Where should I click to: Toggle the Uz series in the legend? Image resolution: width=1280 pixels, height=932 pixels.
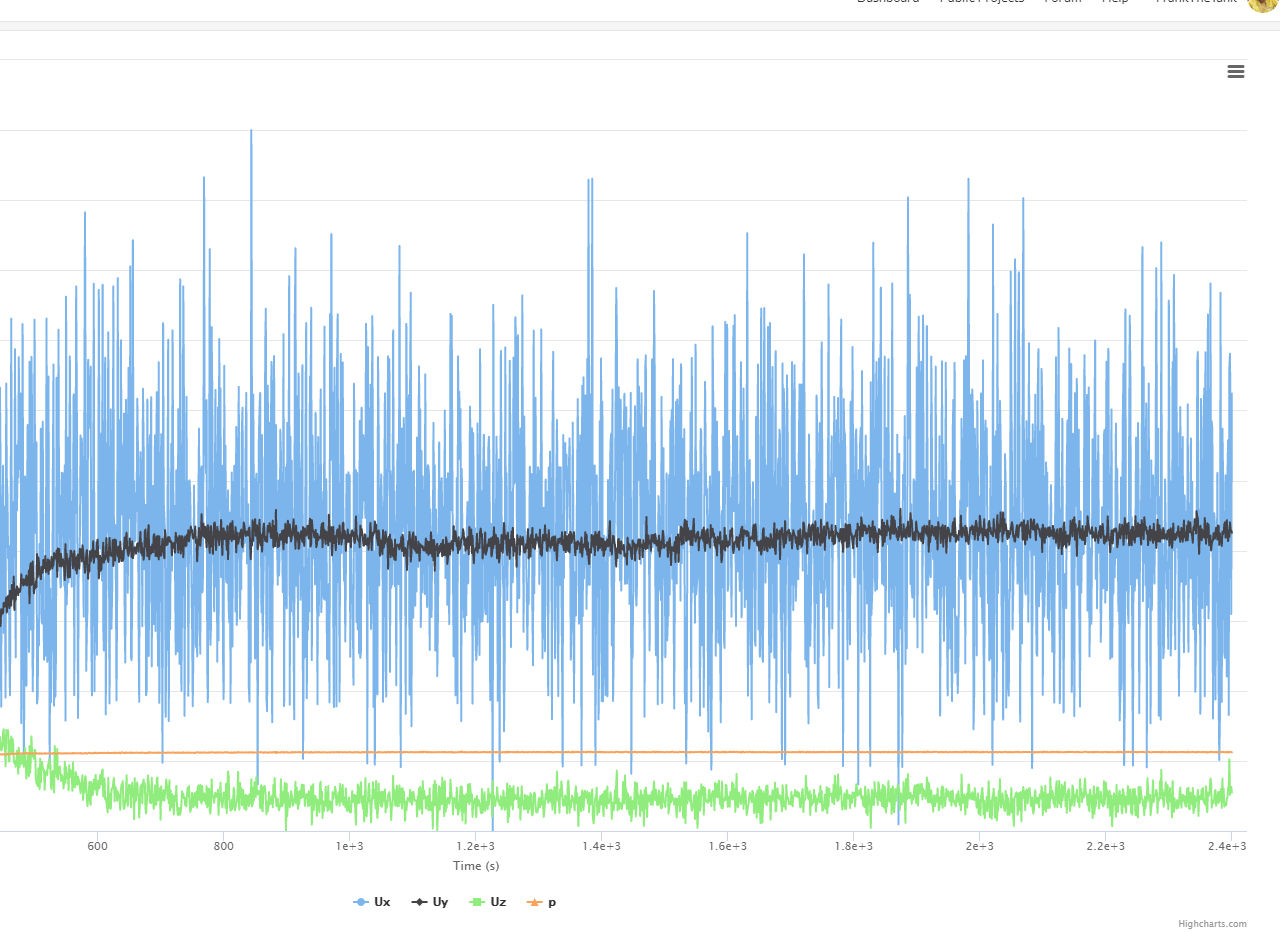(488, 902)
